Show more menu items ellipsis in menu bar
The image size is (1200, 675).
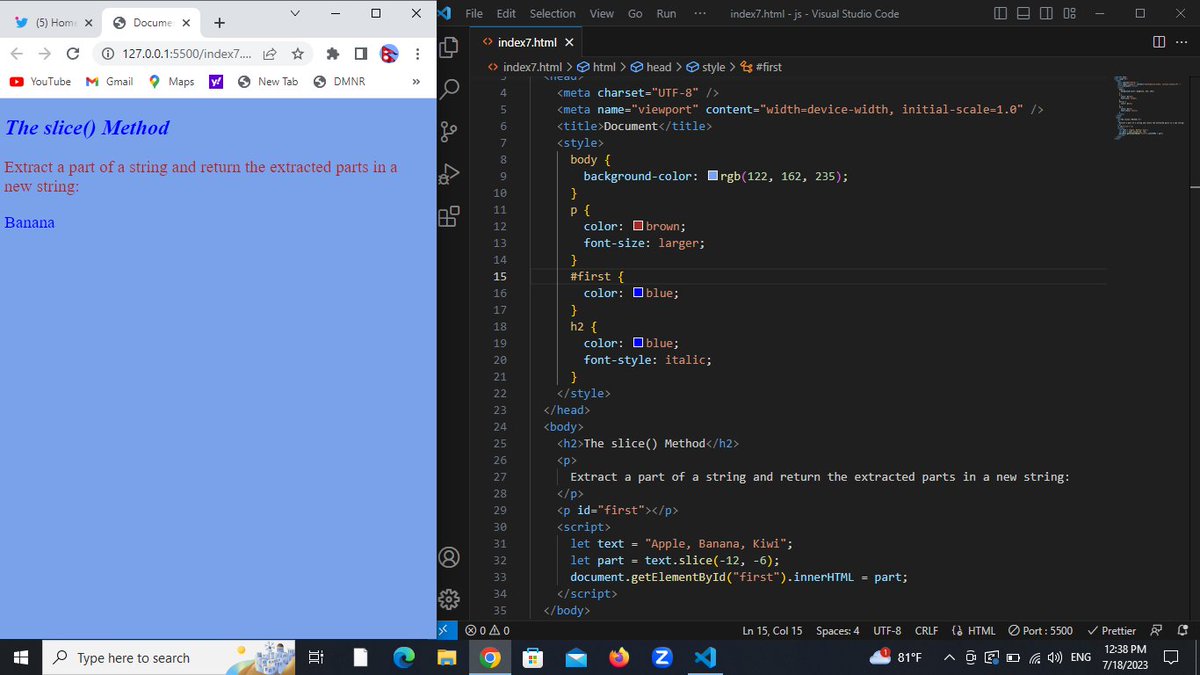(x=700, y=14)
